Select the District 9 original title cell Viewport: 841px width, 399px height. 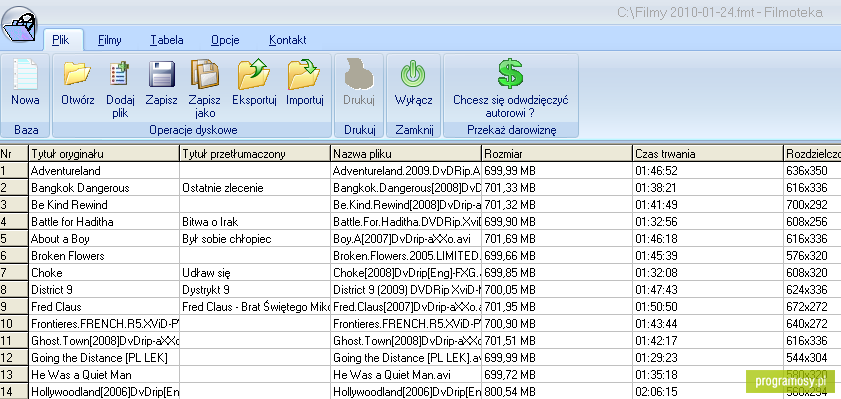104,290
